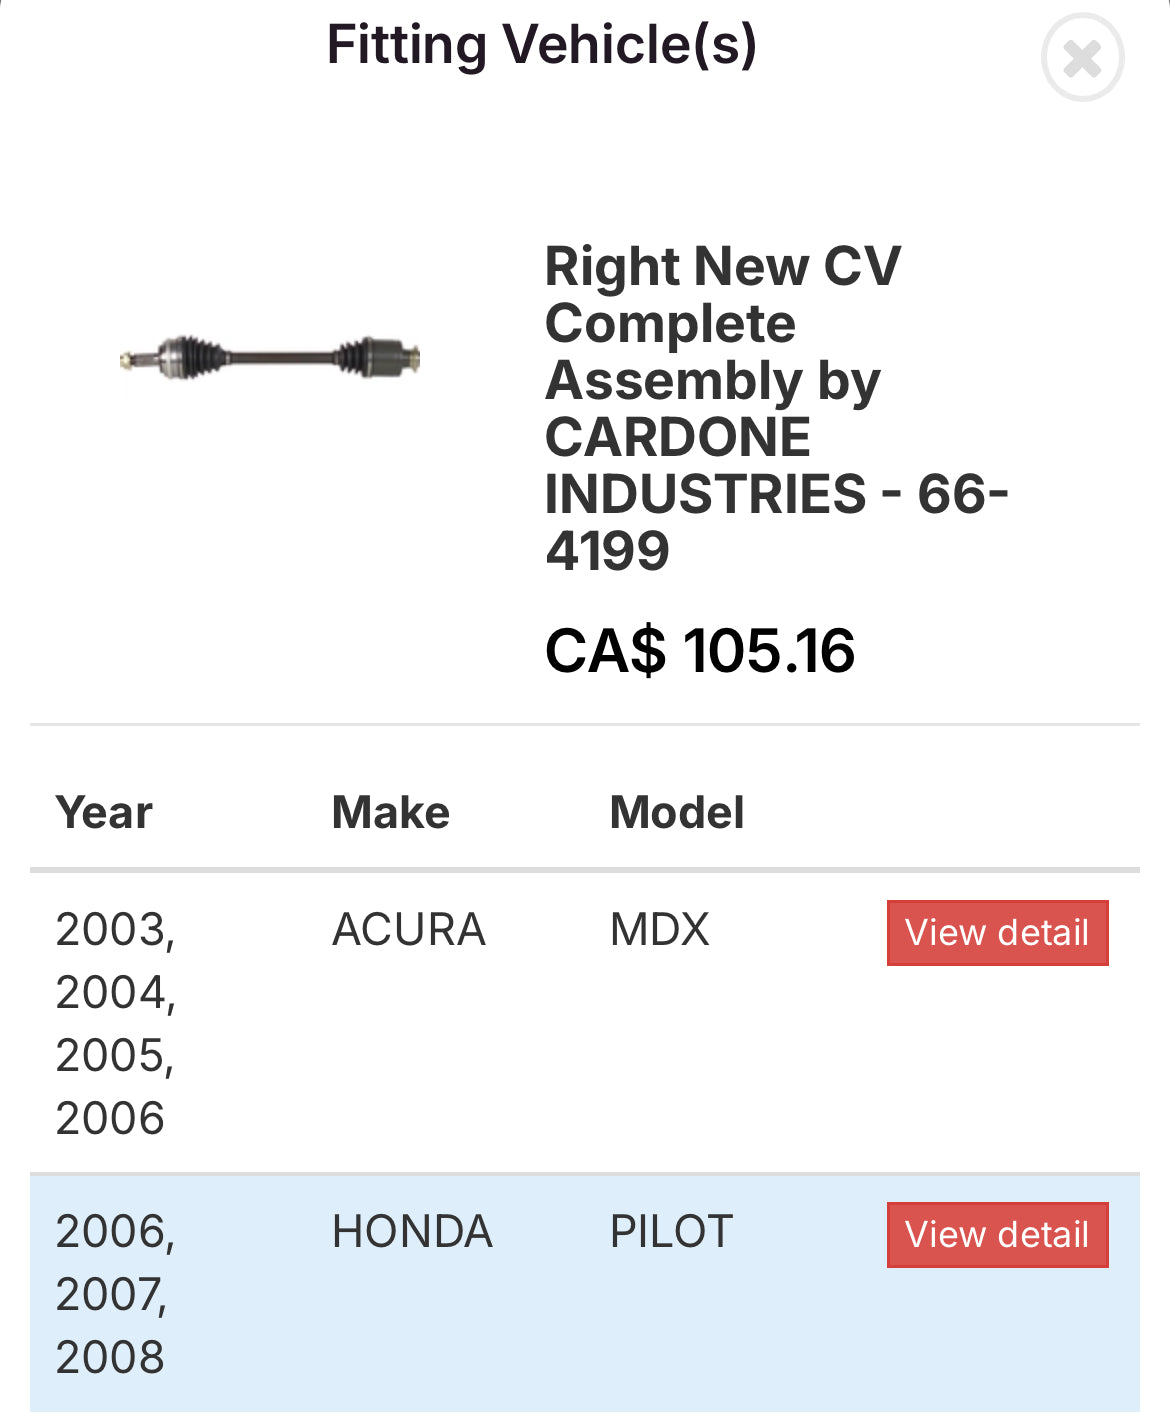1170x1425 pixels.
Task: Click year 2008 in the Honda row
Action: click(x=110, y=1358)
